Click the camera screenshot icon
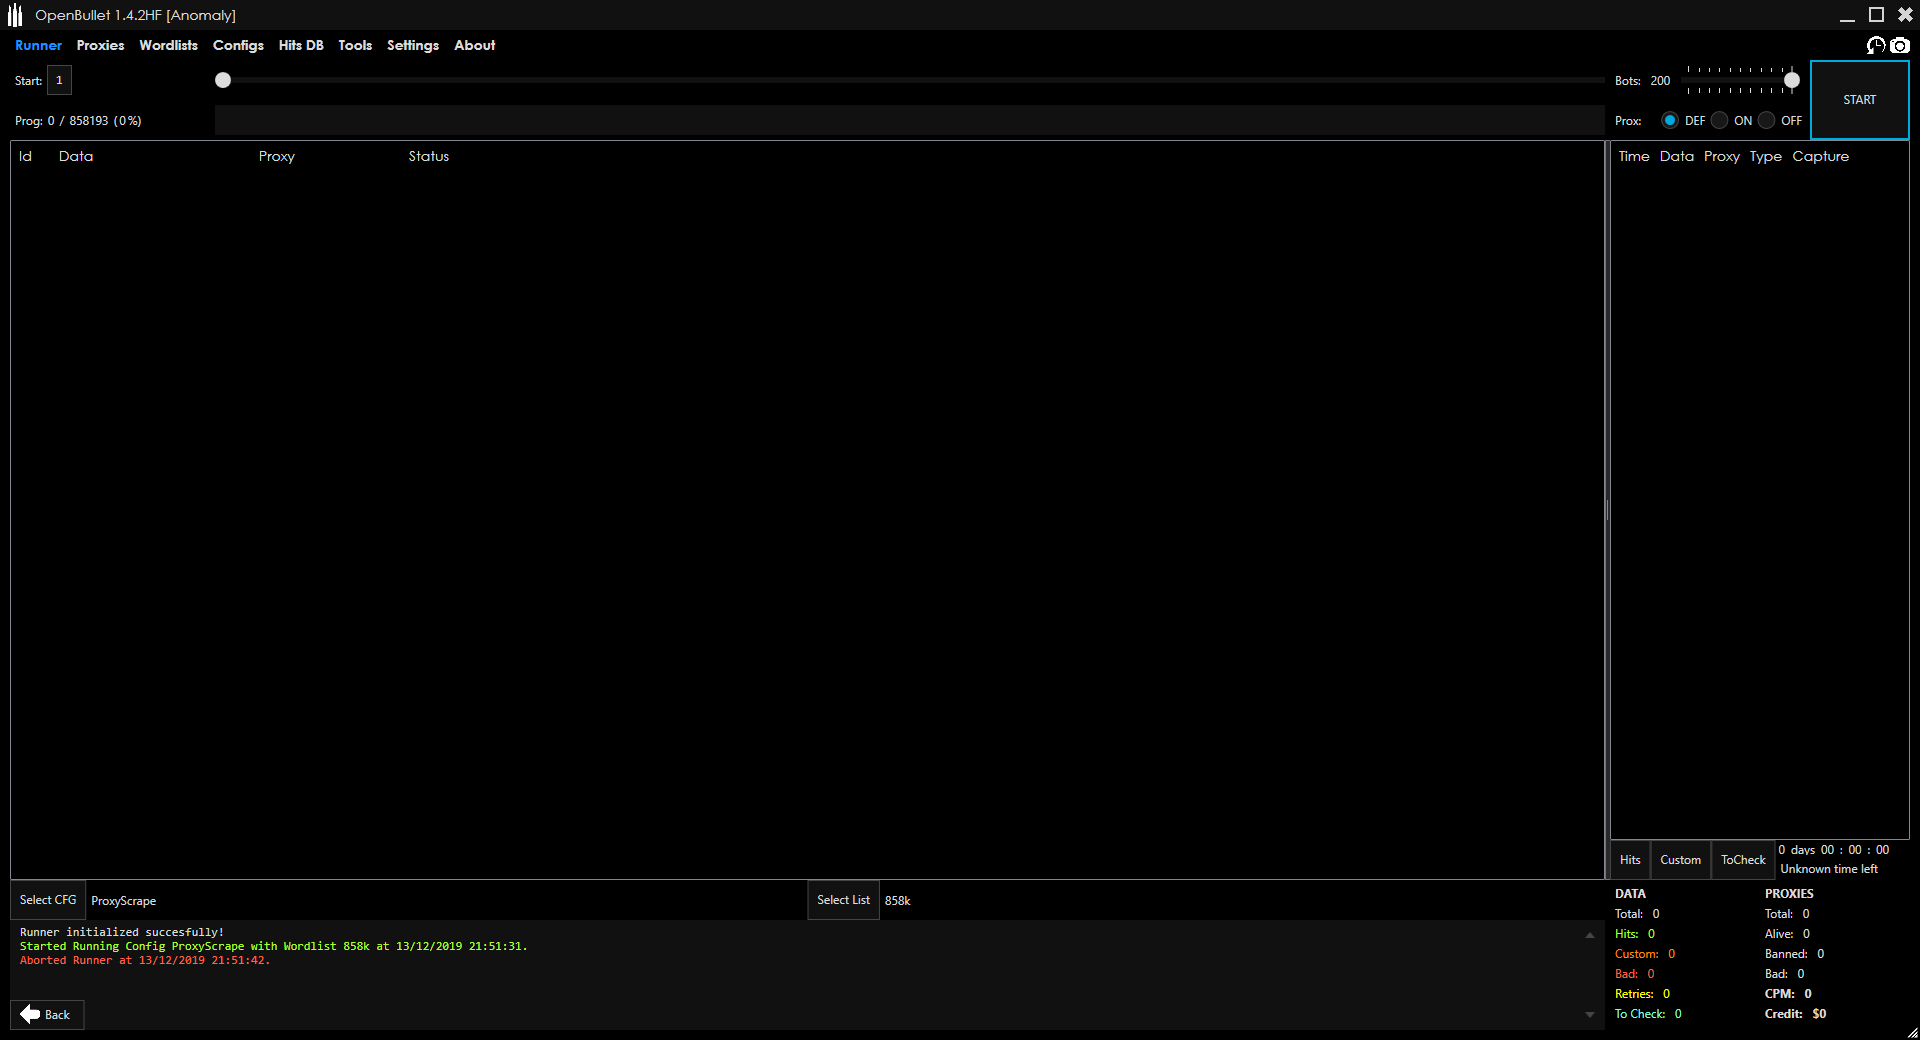Screen dimensions: 1920x1040 [x=1900, y=45]
